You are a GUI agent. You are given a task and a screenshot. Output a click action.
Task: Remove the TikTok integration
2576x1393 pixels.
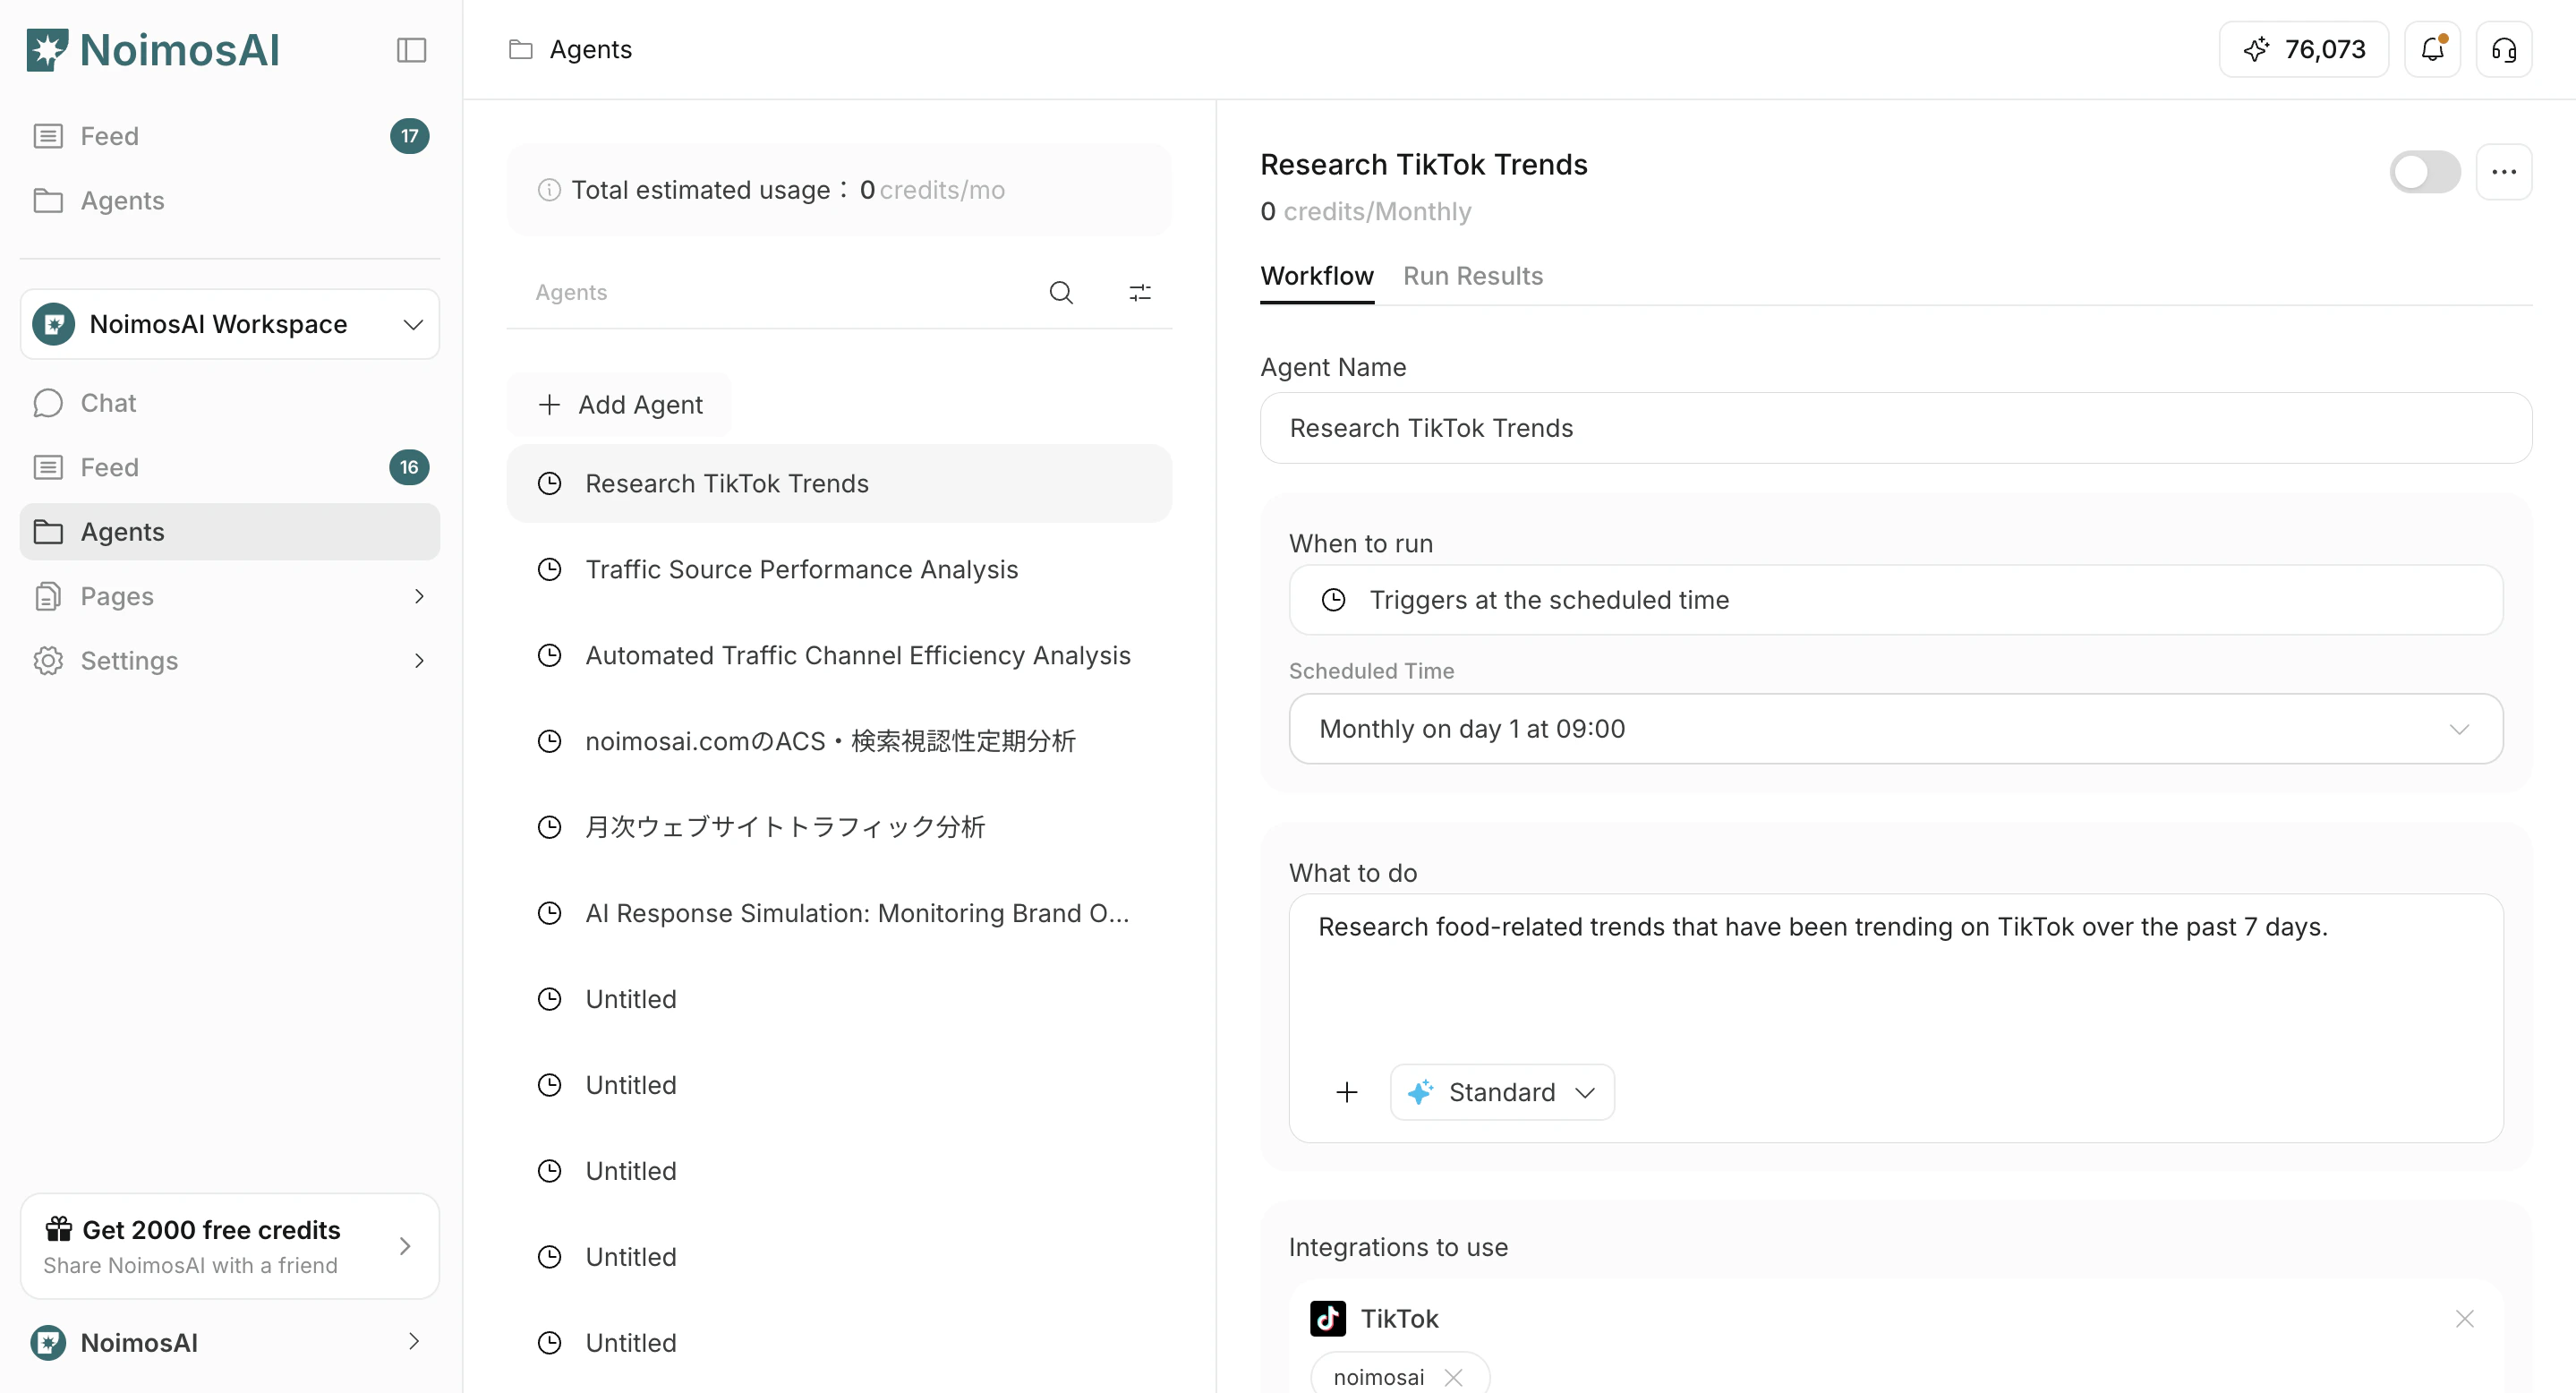2464,1318
